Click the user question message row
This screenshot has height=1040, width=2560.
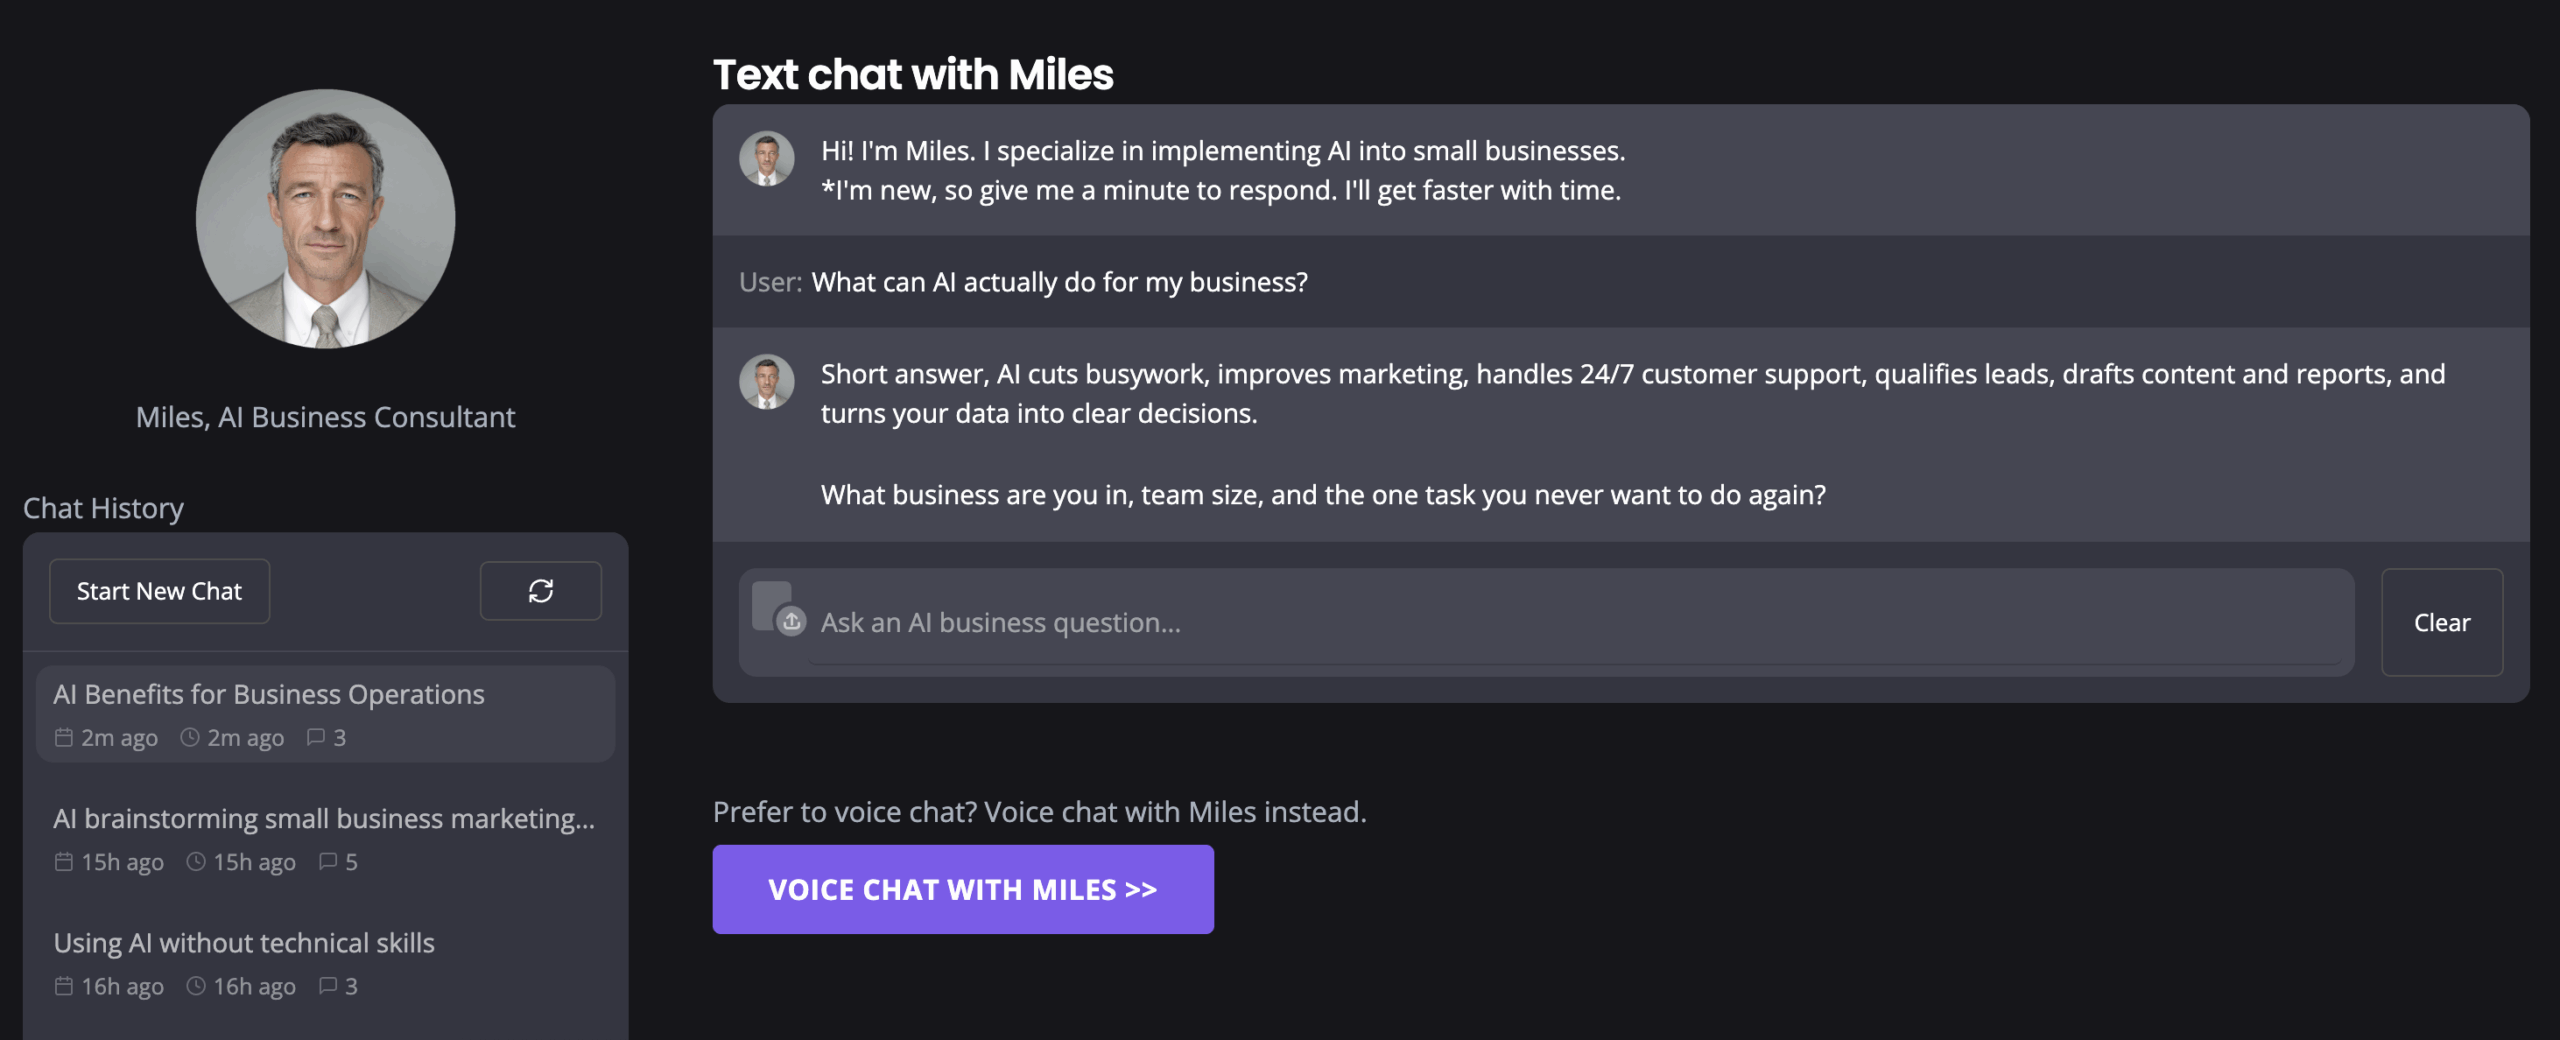tap(1059, 282)
